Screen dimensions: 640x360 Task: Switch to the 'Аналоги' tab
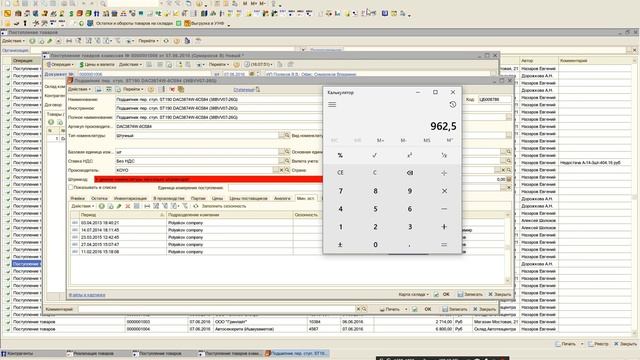coord(282,198)
